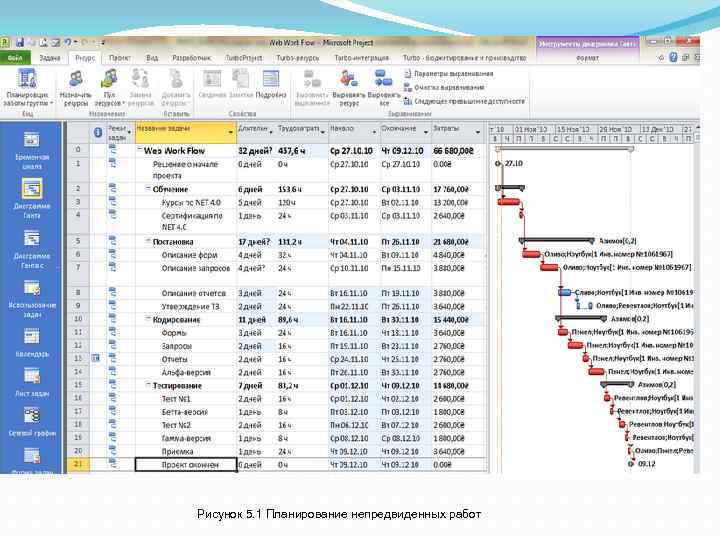Click the info indicator column header icon
The height and width of the screenshot is (540, 720).
coord(97,132)
